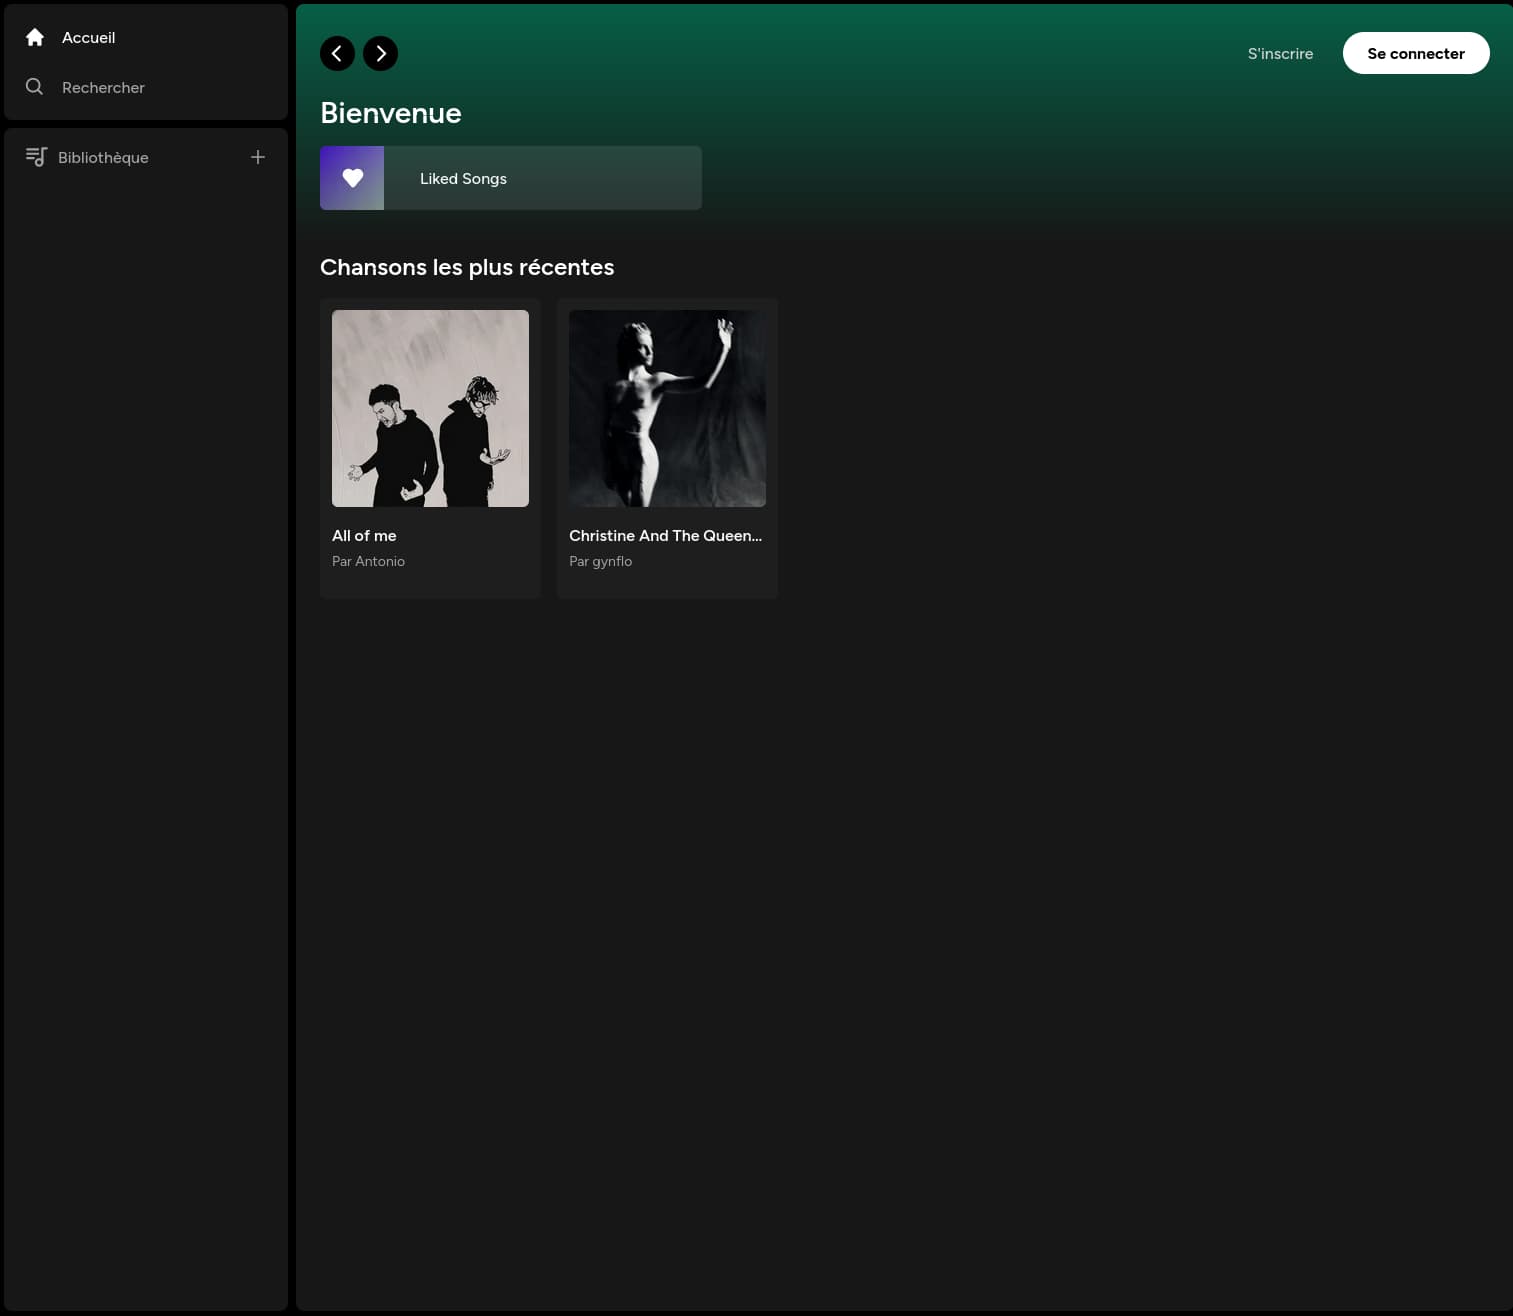Enable the Accueil section in the sidebar
Screen dimensions: 1513x1316
pos(88,37)
